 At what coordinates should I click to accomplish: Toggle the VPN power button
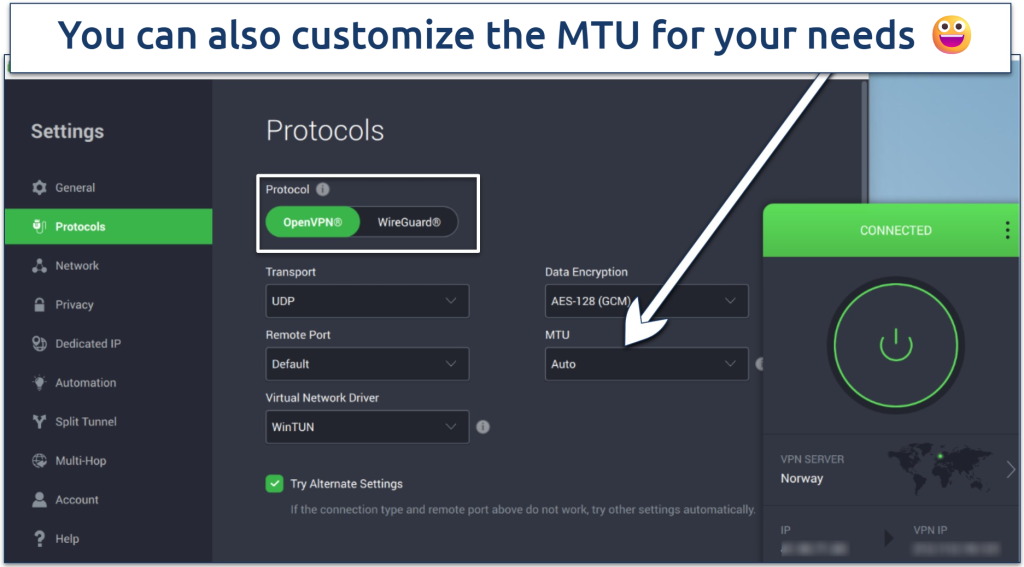pyautogui.click(x=895, y=346)
